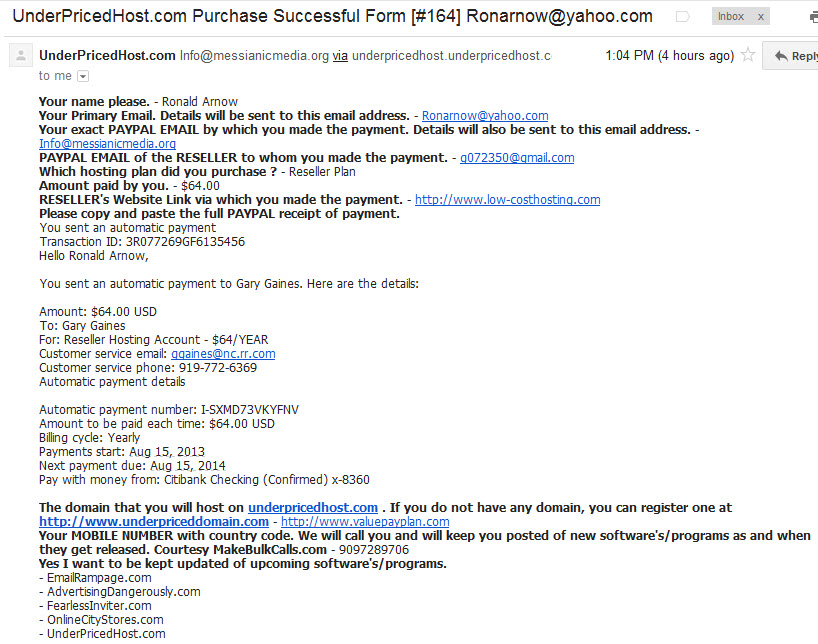Viewport: 818px width, 644px height.
Task: Click the print icon at top right
Action: 813,17
